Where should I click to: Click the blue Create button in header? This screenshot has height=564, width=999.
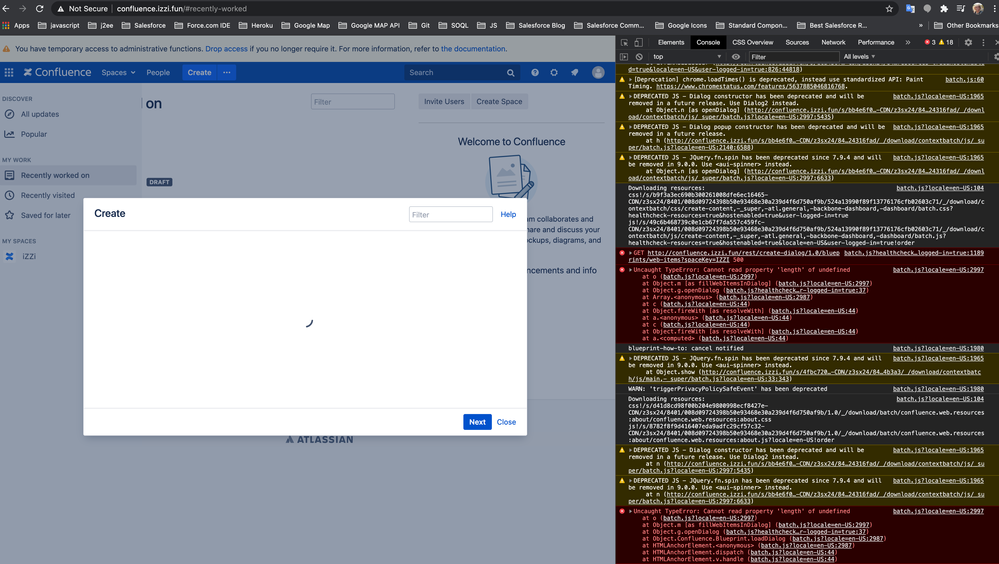point(199,73)
